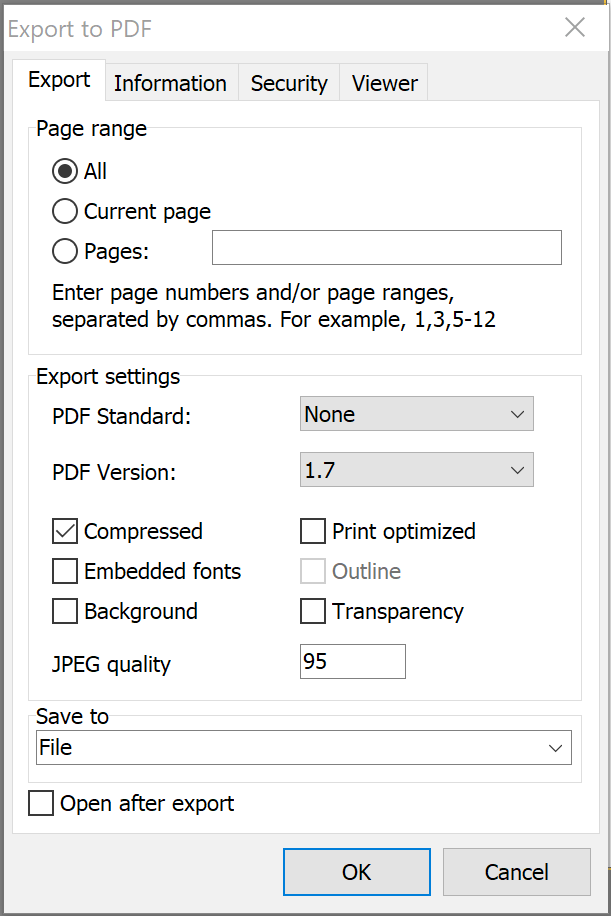611x916 pixels.
Task: Switch to the Information tab
Action: tap(170, 84)
